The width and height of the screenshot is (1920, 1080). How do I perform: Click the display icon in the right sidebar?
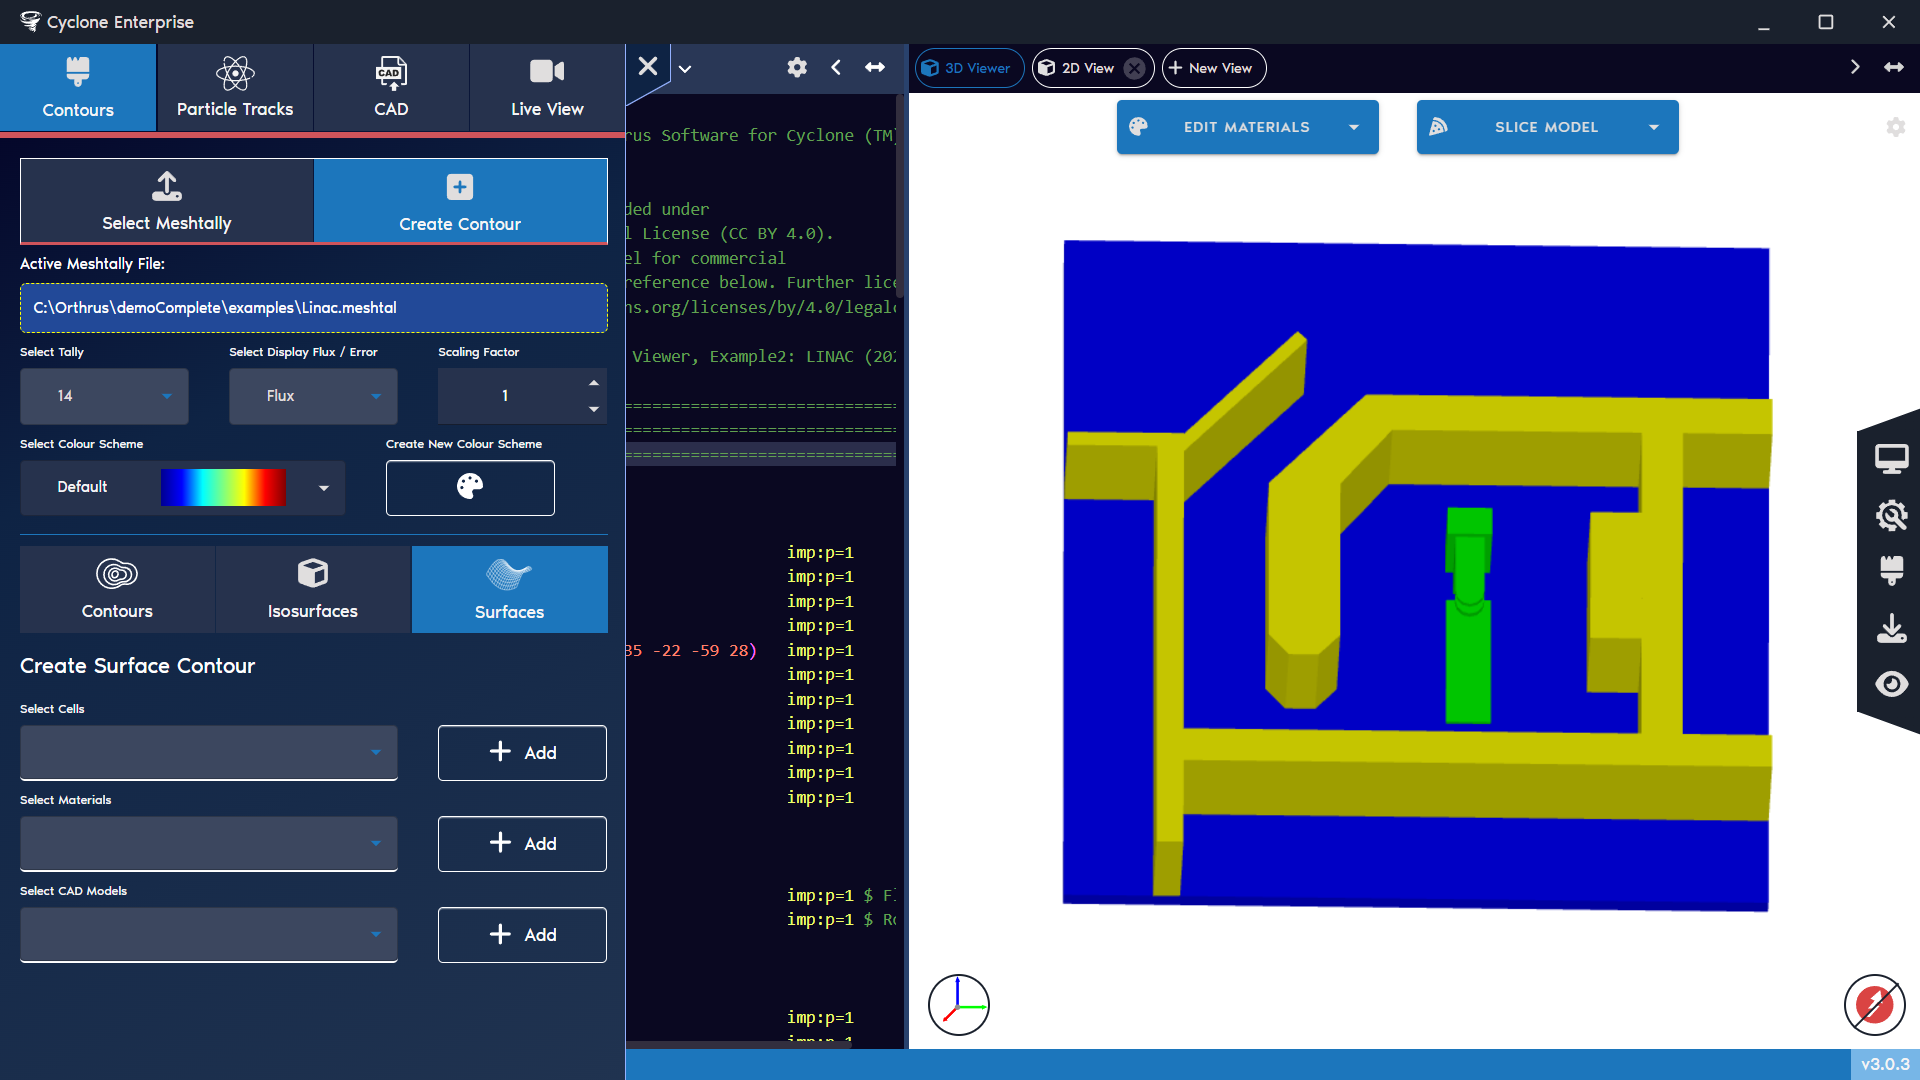(x=1893, y=458)
